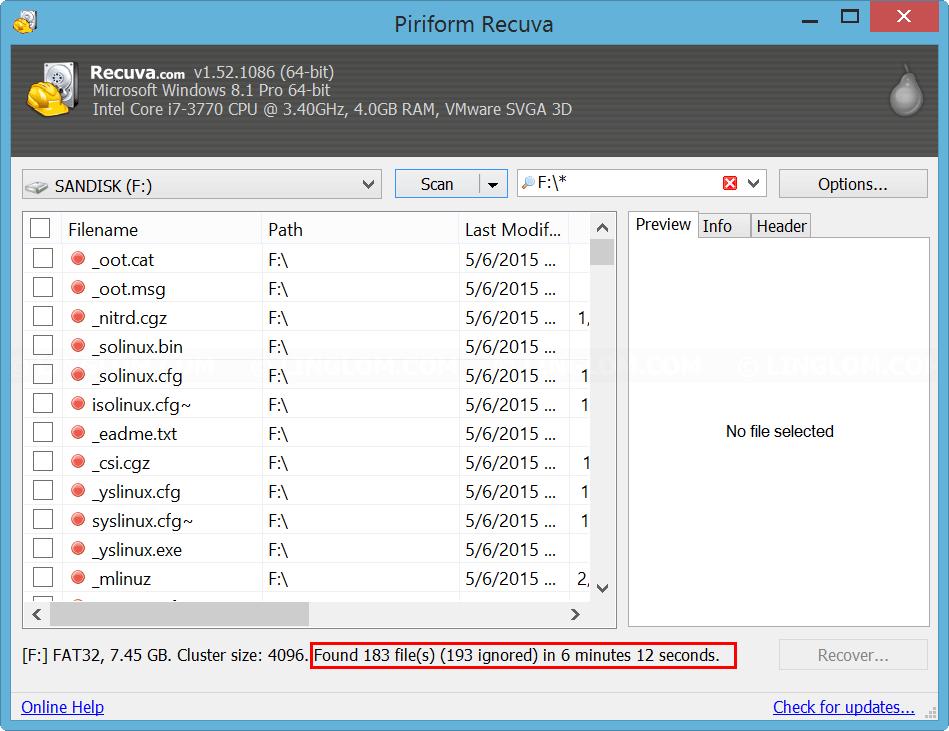Clear the filter with the red X icon
The width and height of the screenshot is (949, 731).
coord(730,183)
